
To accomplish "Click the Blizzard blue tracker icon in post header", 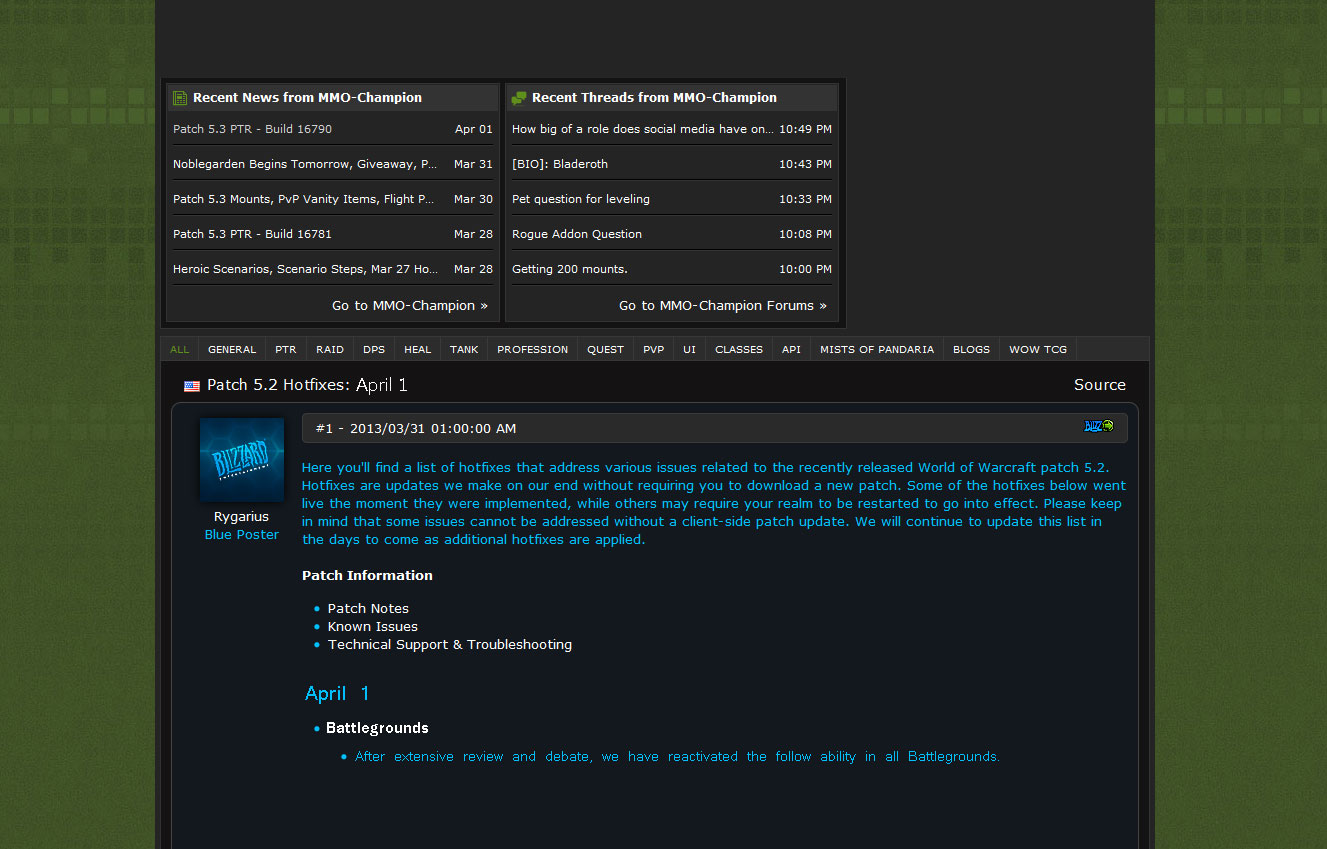I will point(1099,427).
